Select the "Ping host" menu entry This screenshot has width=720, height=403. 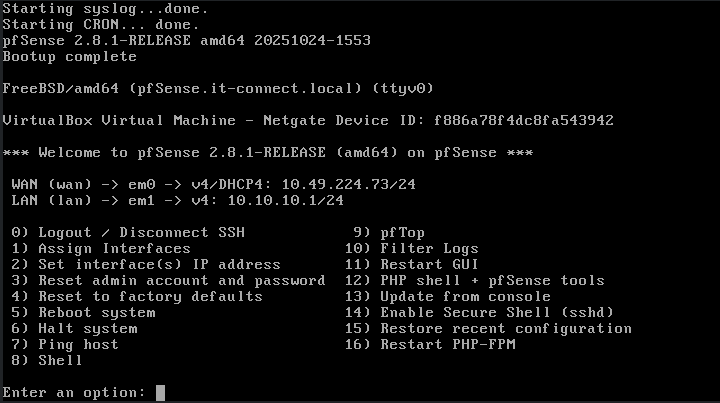pos(78,344)
